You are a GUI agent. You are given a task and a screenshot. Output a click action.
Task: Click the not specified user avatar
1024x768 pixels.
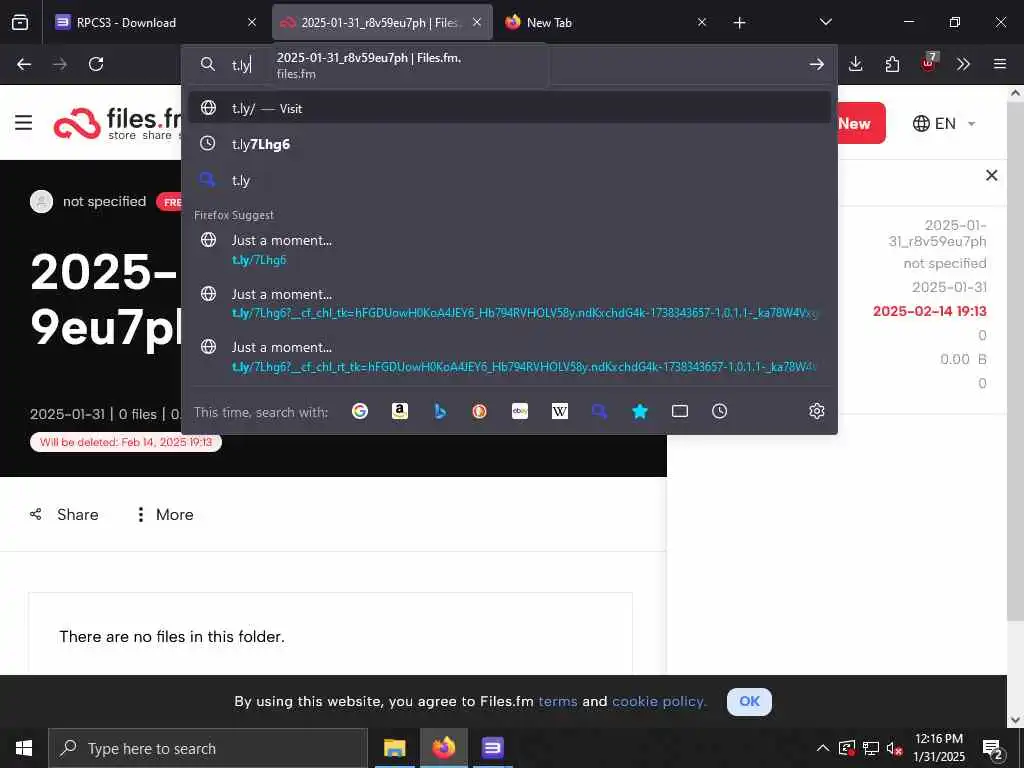[41, 201]
